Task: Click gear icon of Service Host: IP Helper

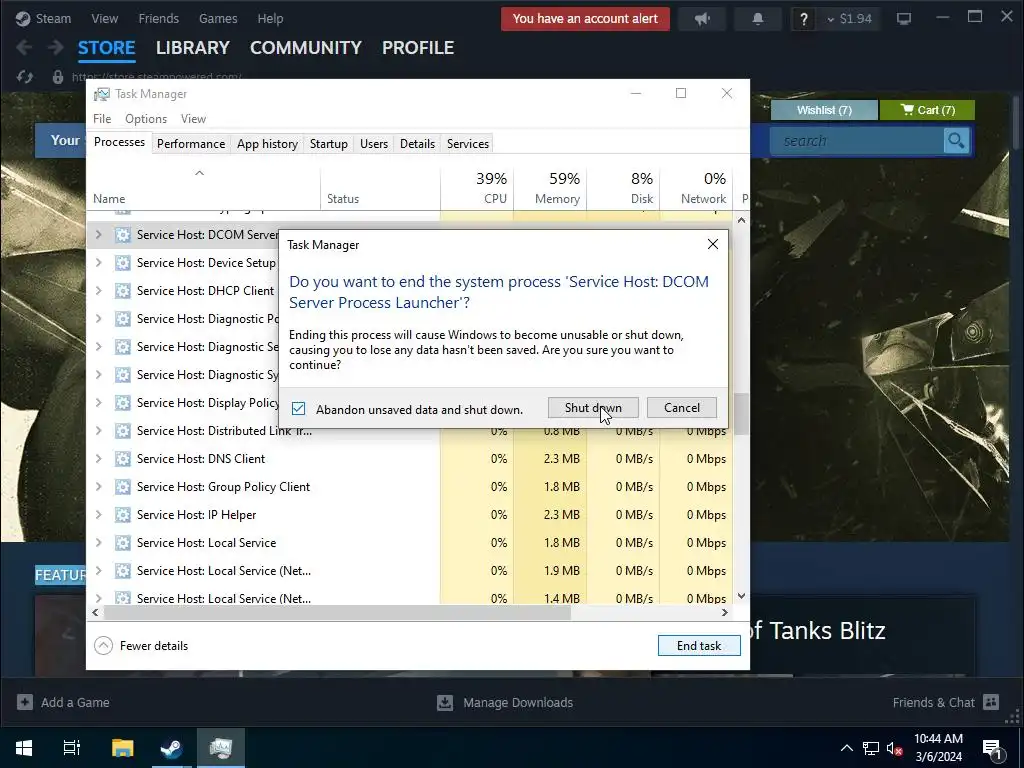Action: 123,515
